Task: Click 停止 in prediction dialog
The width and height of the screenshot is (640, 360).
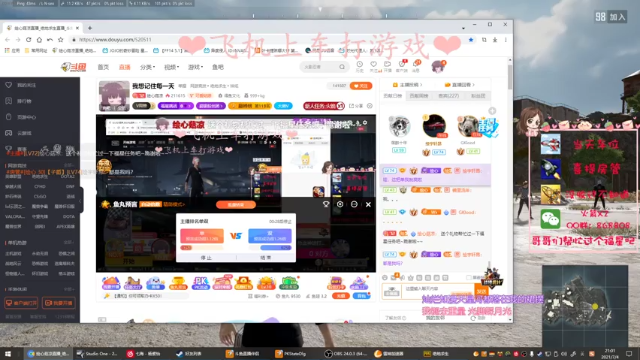Action: (x=206, y=258)
